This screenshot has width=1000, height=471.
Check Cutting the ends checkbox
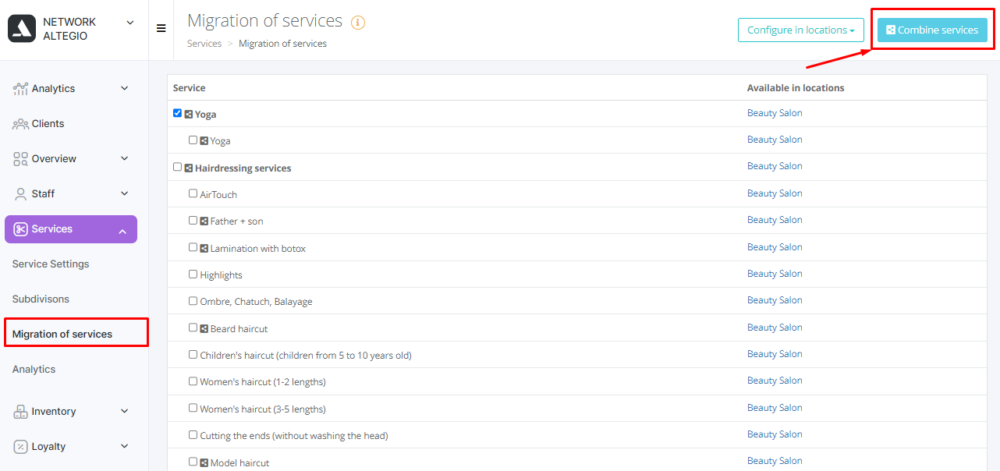pyautogui.click(x=193, y=435)
